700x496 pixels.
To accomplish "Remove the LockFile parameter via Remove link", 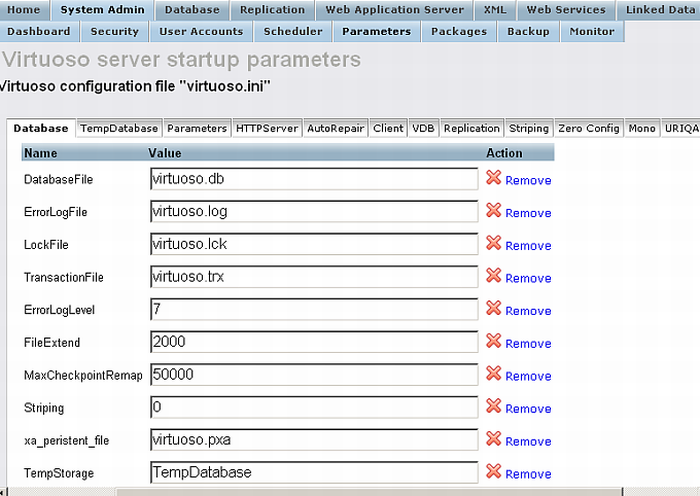I will tap(528, 246).
